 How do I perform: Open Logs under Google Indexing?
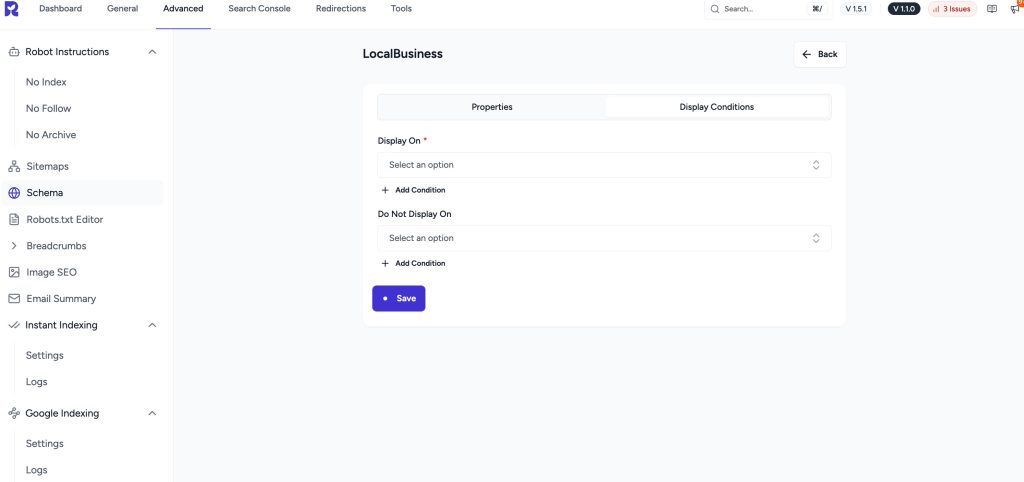tap(37, 470)
